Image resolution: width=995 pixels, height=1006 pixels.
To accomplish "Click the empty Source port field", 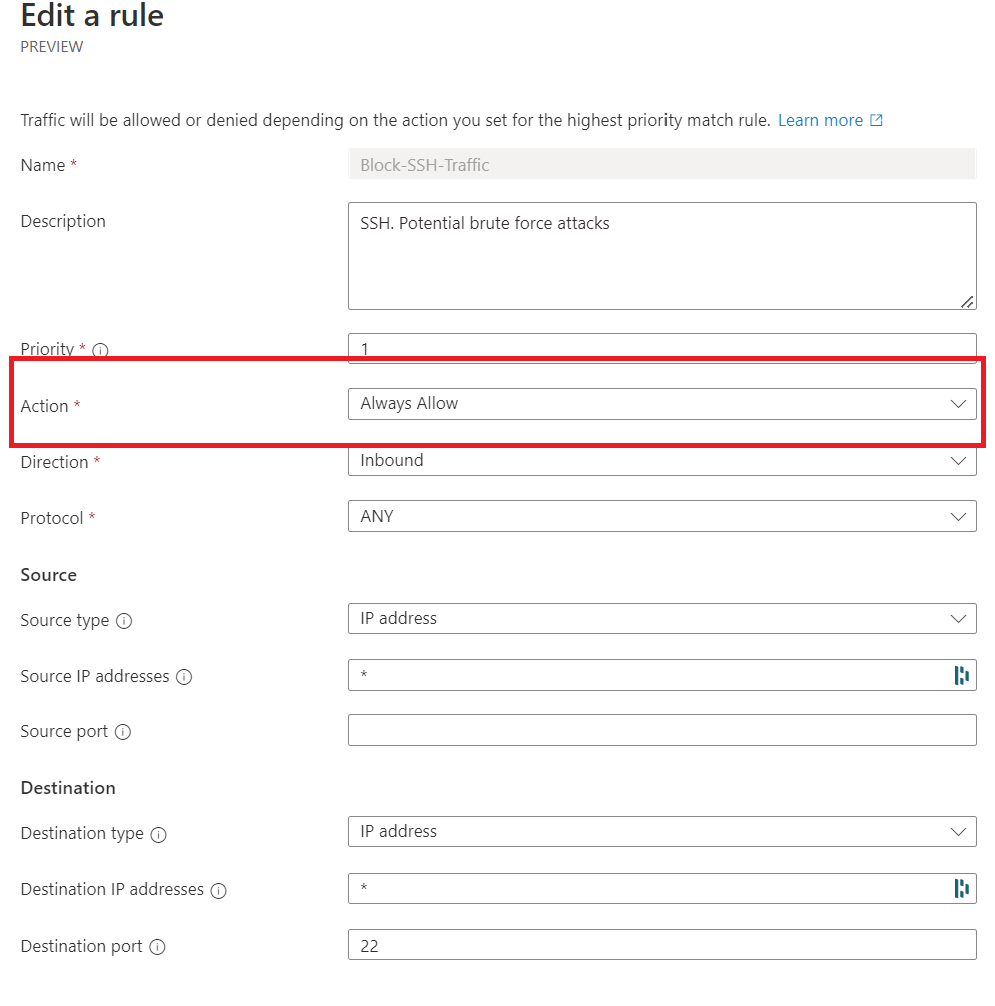I will click(x=662, y=730).
